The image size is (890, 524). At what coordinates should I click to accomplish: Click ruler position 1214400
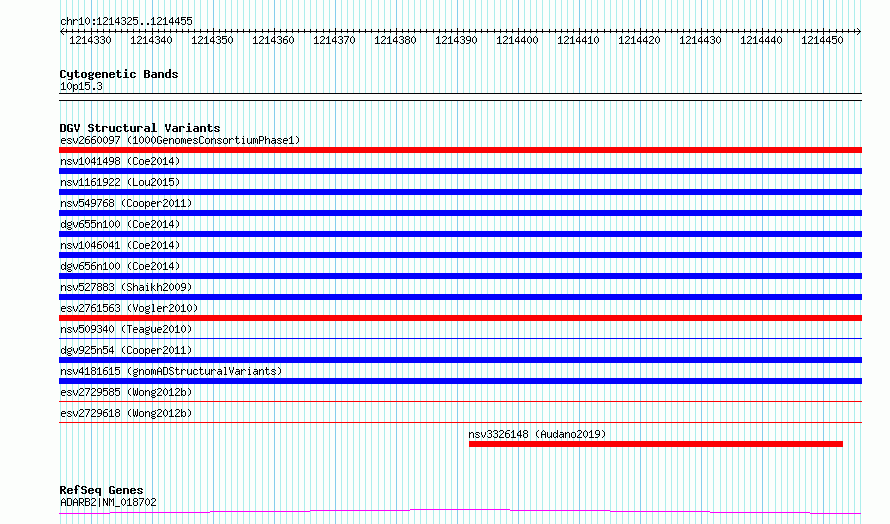517,40
